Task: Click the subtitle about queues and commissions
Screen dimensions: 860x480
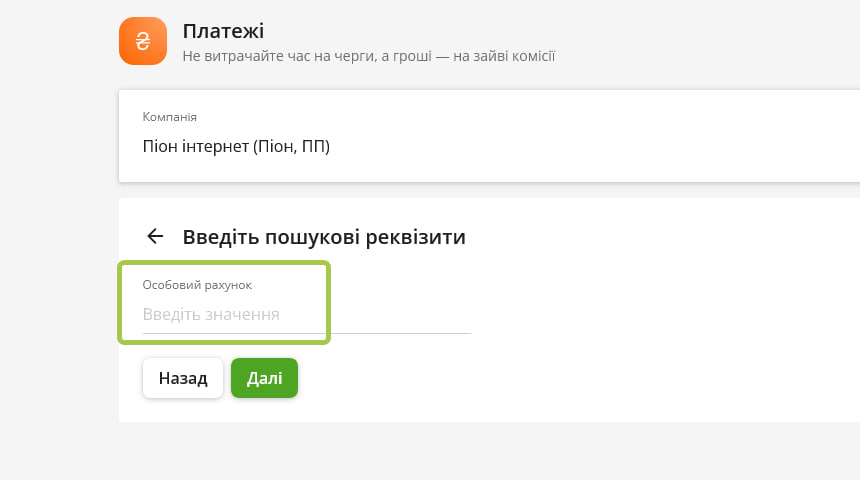Action: point(369,56)
